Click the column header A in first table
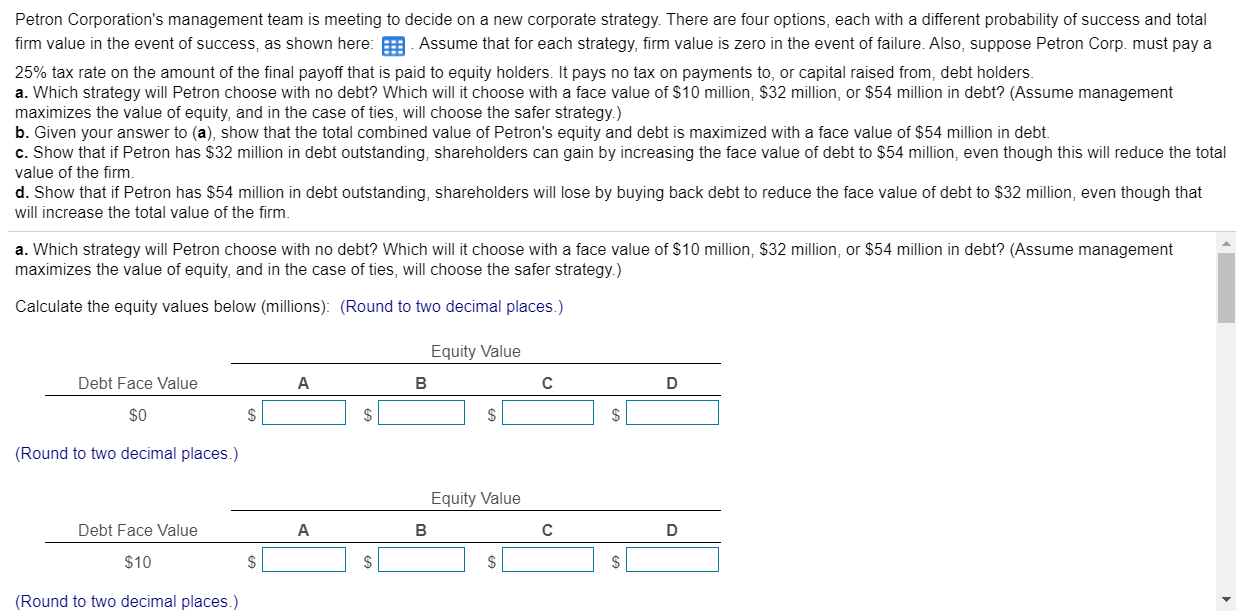 (x=303, y=383)
